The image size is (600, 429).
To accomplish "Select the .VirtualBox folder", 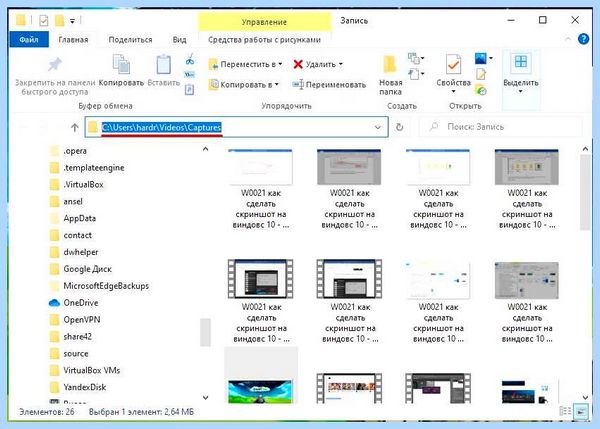I will [x=77, y=184].
